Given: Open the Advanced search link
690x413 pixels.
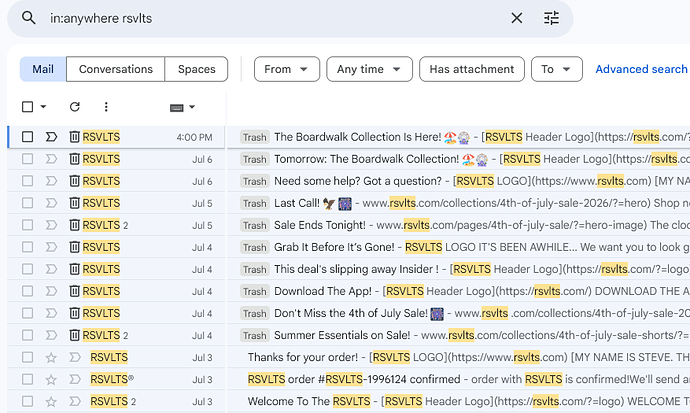Looking at the screenshot, I should point(641,69).
